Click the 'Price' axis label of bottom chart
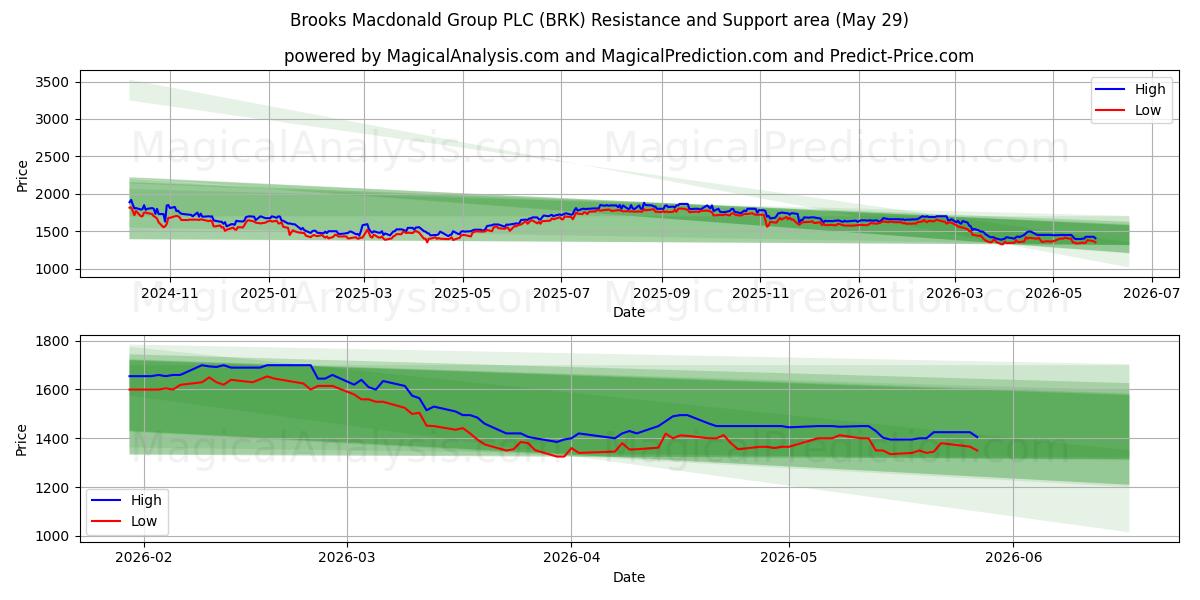This screenshot has width=1200, height=600. pyautogui.click(x=22, y=438)
